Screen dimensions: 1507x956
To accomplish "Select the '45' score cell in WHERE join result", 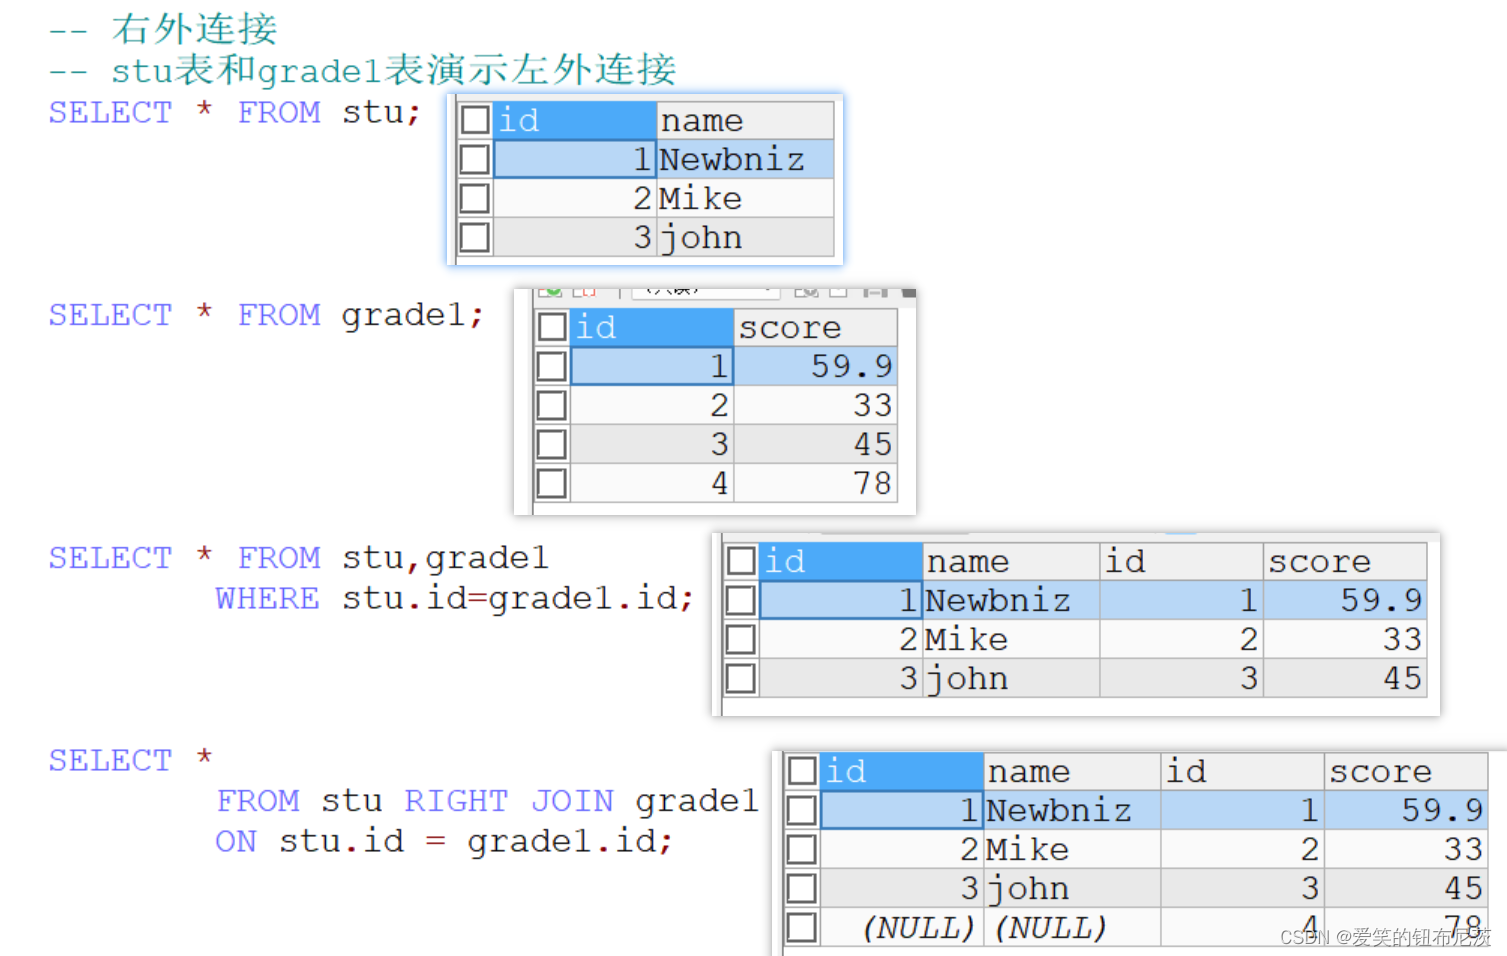I will point(1345,678).
